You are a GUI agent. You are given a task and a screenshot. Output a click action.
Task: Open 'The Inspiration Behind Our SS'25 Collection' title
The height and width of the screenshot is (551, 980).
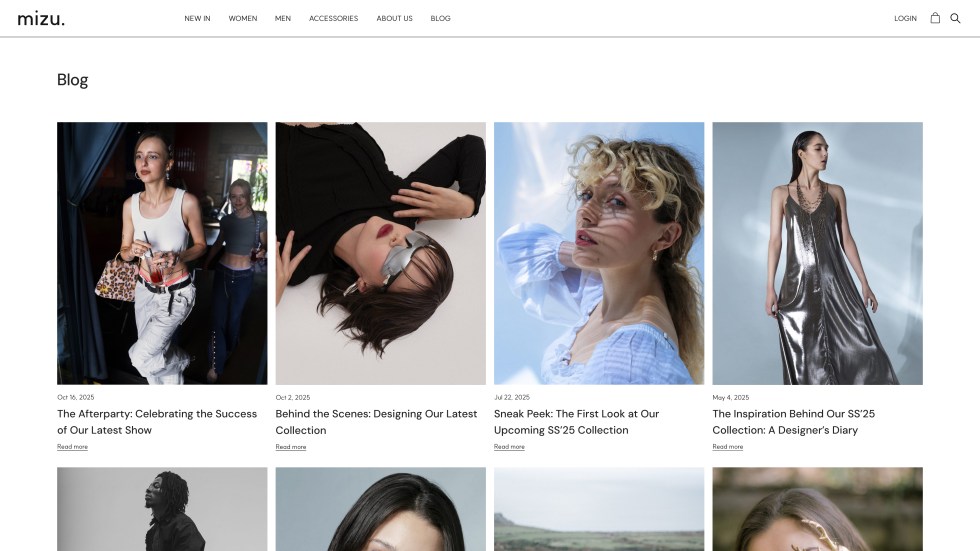pyautogui.click(x=794, y=422)
